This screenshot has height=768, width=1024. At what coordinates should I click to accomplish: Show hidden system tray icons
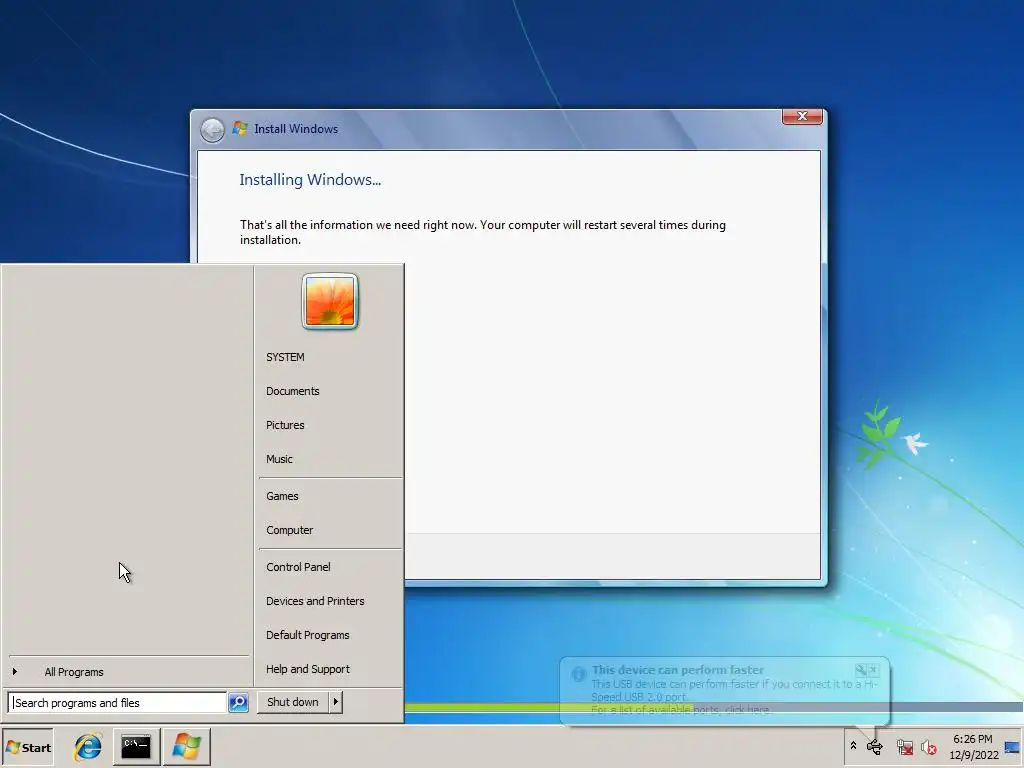click(853, 746)
